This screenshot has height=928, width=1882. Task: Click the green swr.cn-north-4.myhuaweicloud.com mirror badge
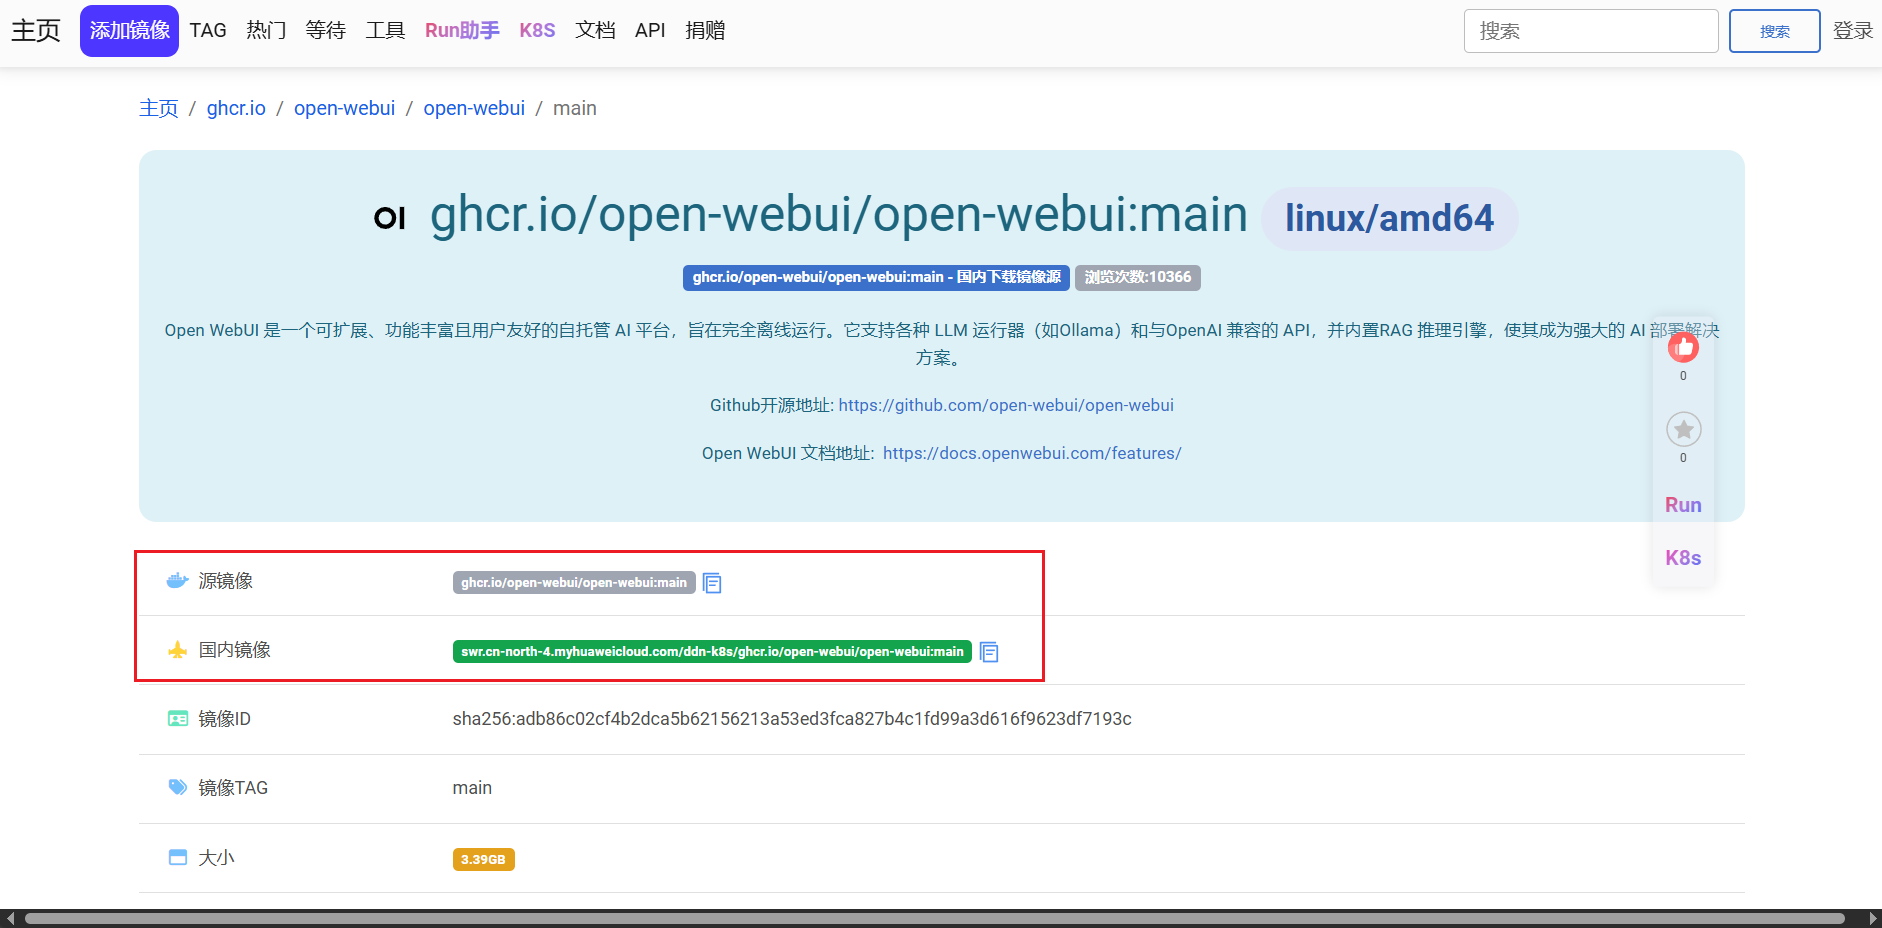(712, 651)
